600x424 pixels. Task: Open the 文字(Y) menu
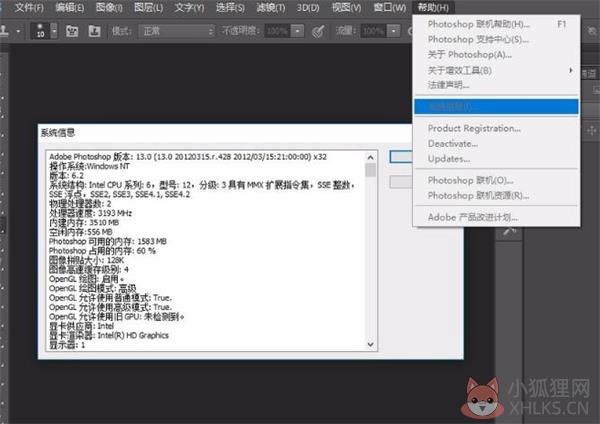[x=189, y=7]
